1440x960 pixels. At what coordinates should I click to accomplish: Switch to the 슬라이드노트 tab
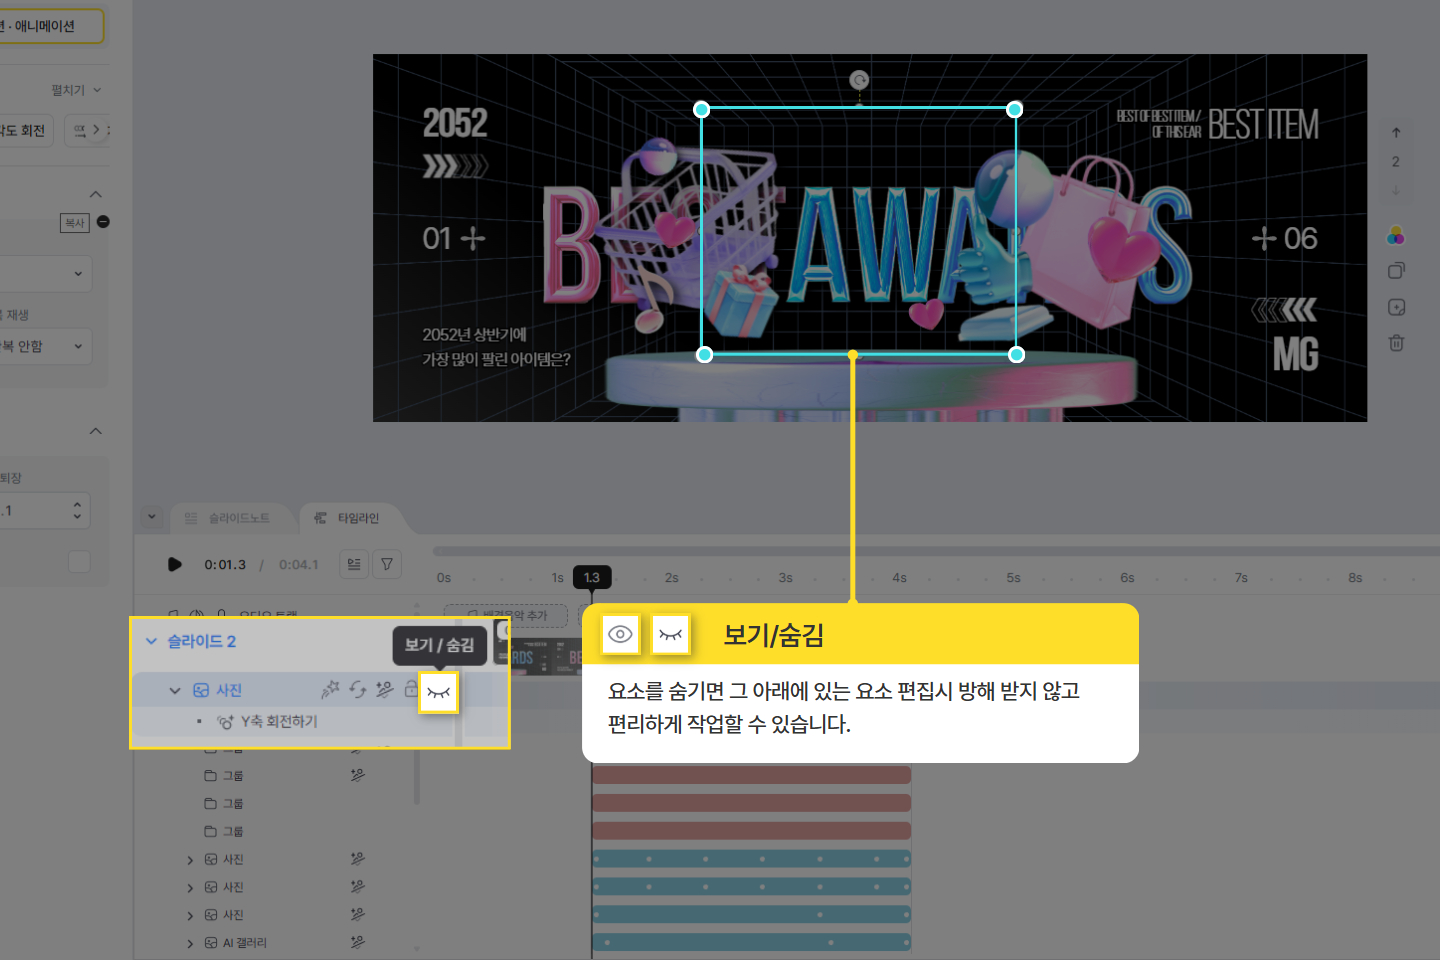click(228, 518)
